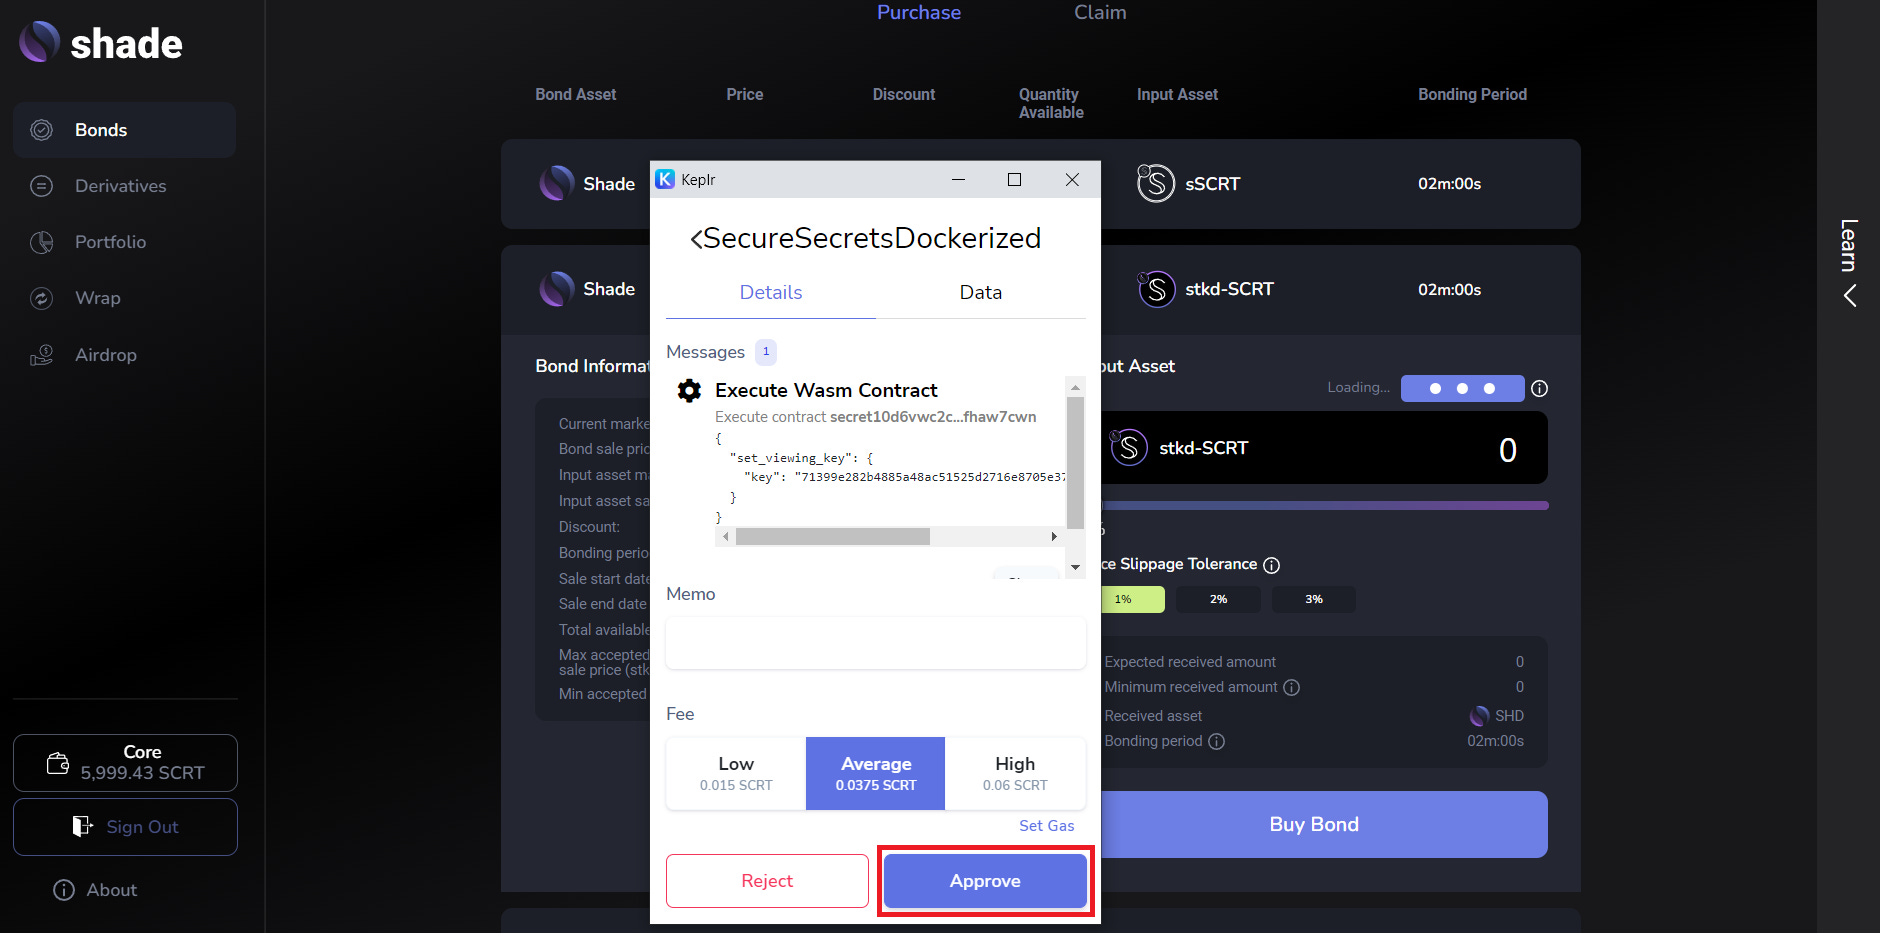Choose the Average fee option
The image size is (1880, 936).
pyautogui.click(x=876, y=773)
